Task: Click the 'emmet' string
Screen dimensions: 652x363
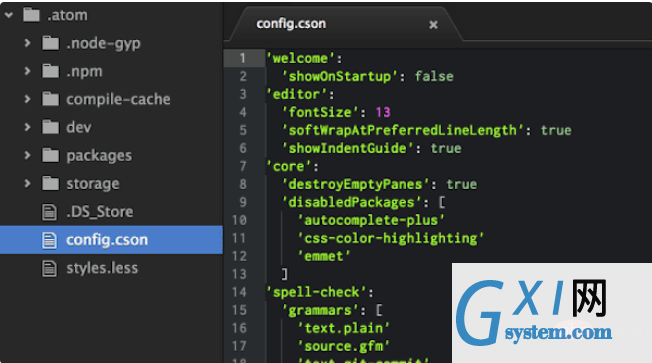Action: tap(324, 256)
